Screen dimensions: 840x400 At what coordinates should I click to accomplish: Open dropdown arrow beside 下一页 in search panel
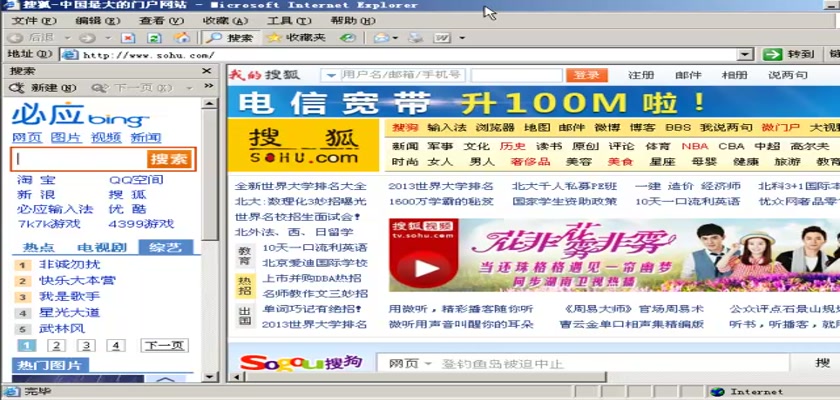190,88
